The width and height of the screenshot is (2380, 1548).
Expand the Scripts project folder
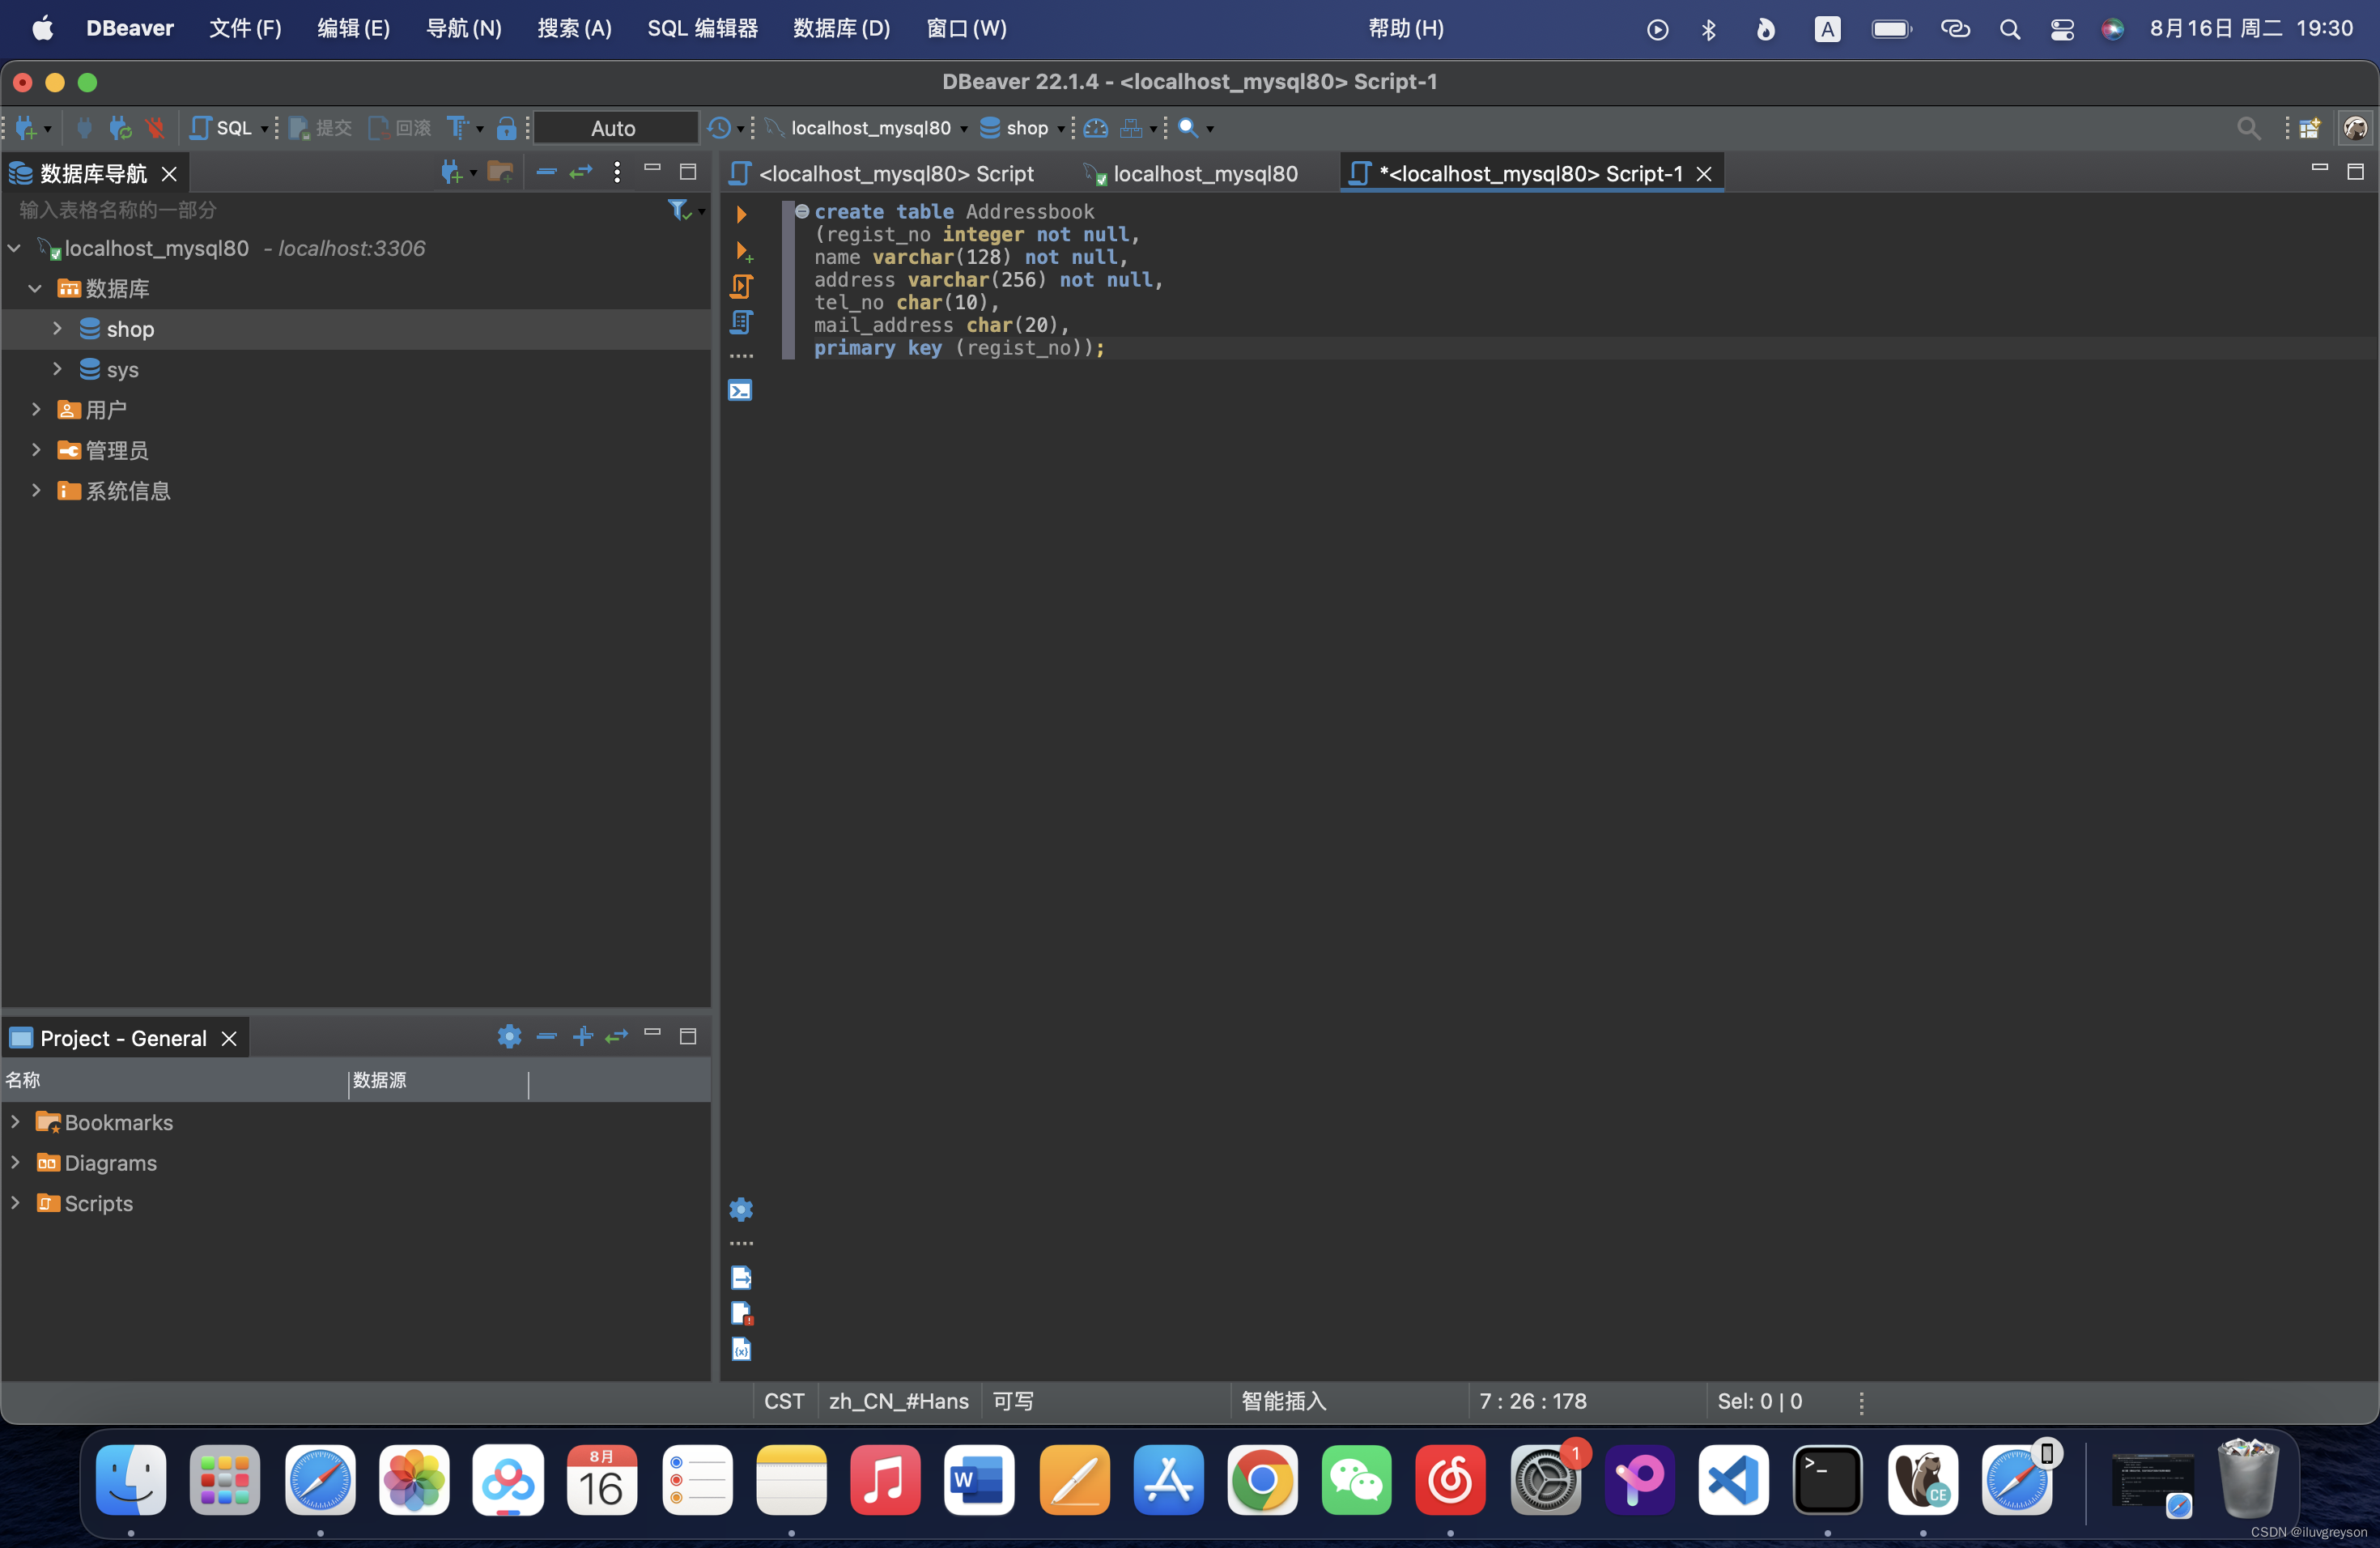(x=15, y=1203)
